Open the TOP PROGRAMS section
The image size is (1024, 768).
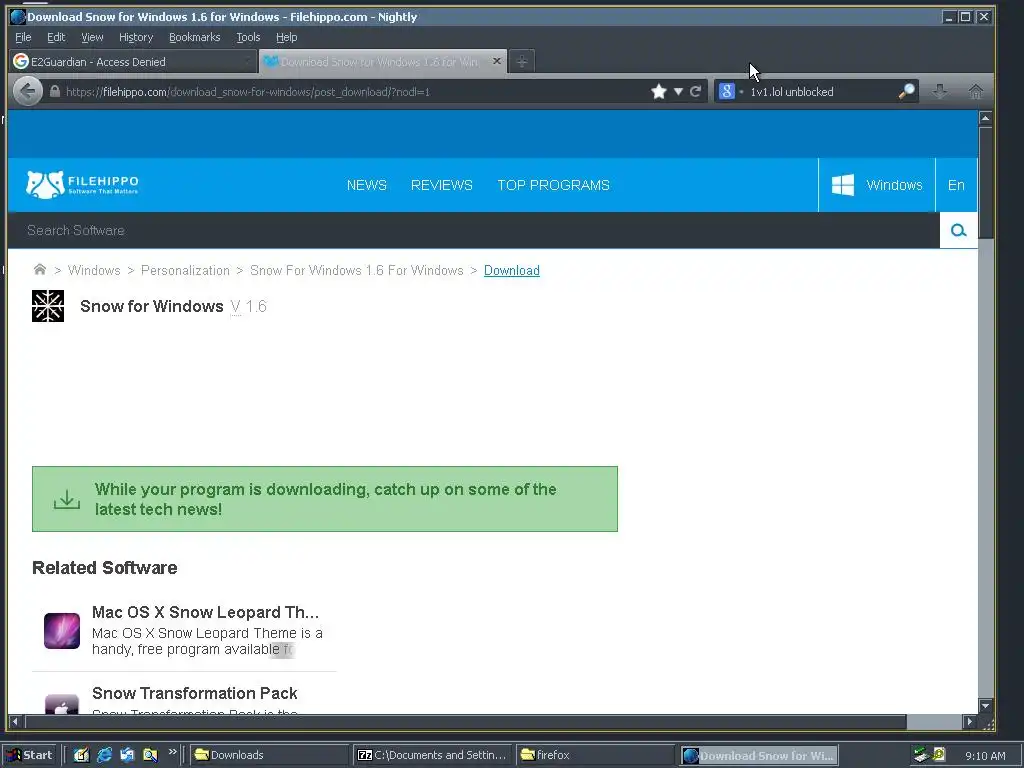[553, 185]
